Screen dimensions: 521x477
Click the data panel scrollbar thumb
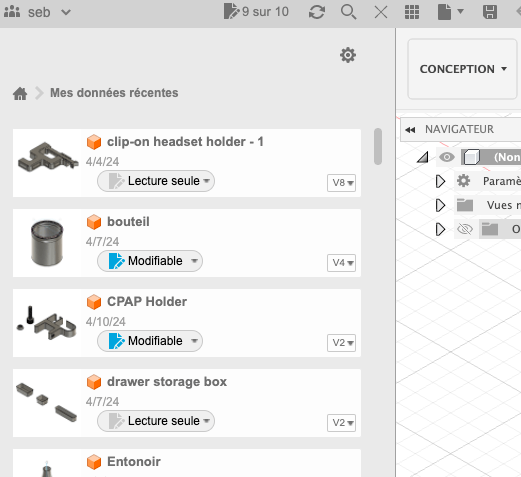[378, 146]
